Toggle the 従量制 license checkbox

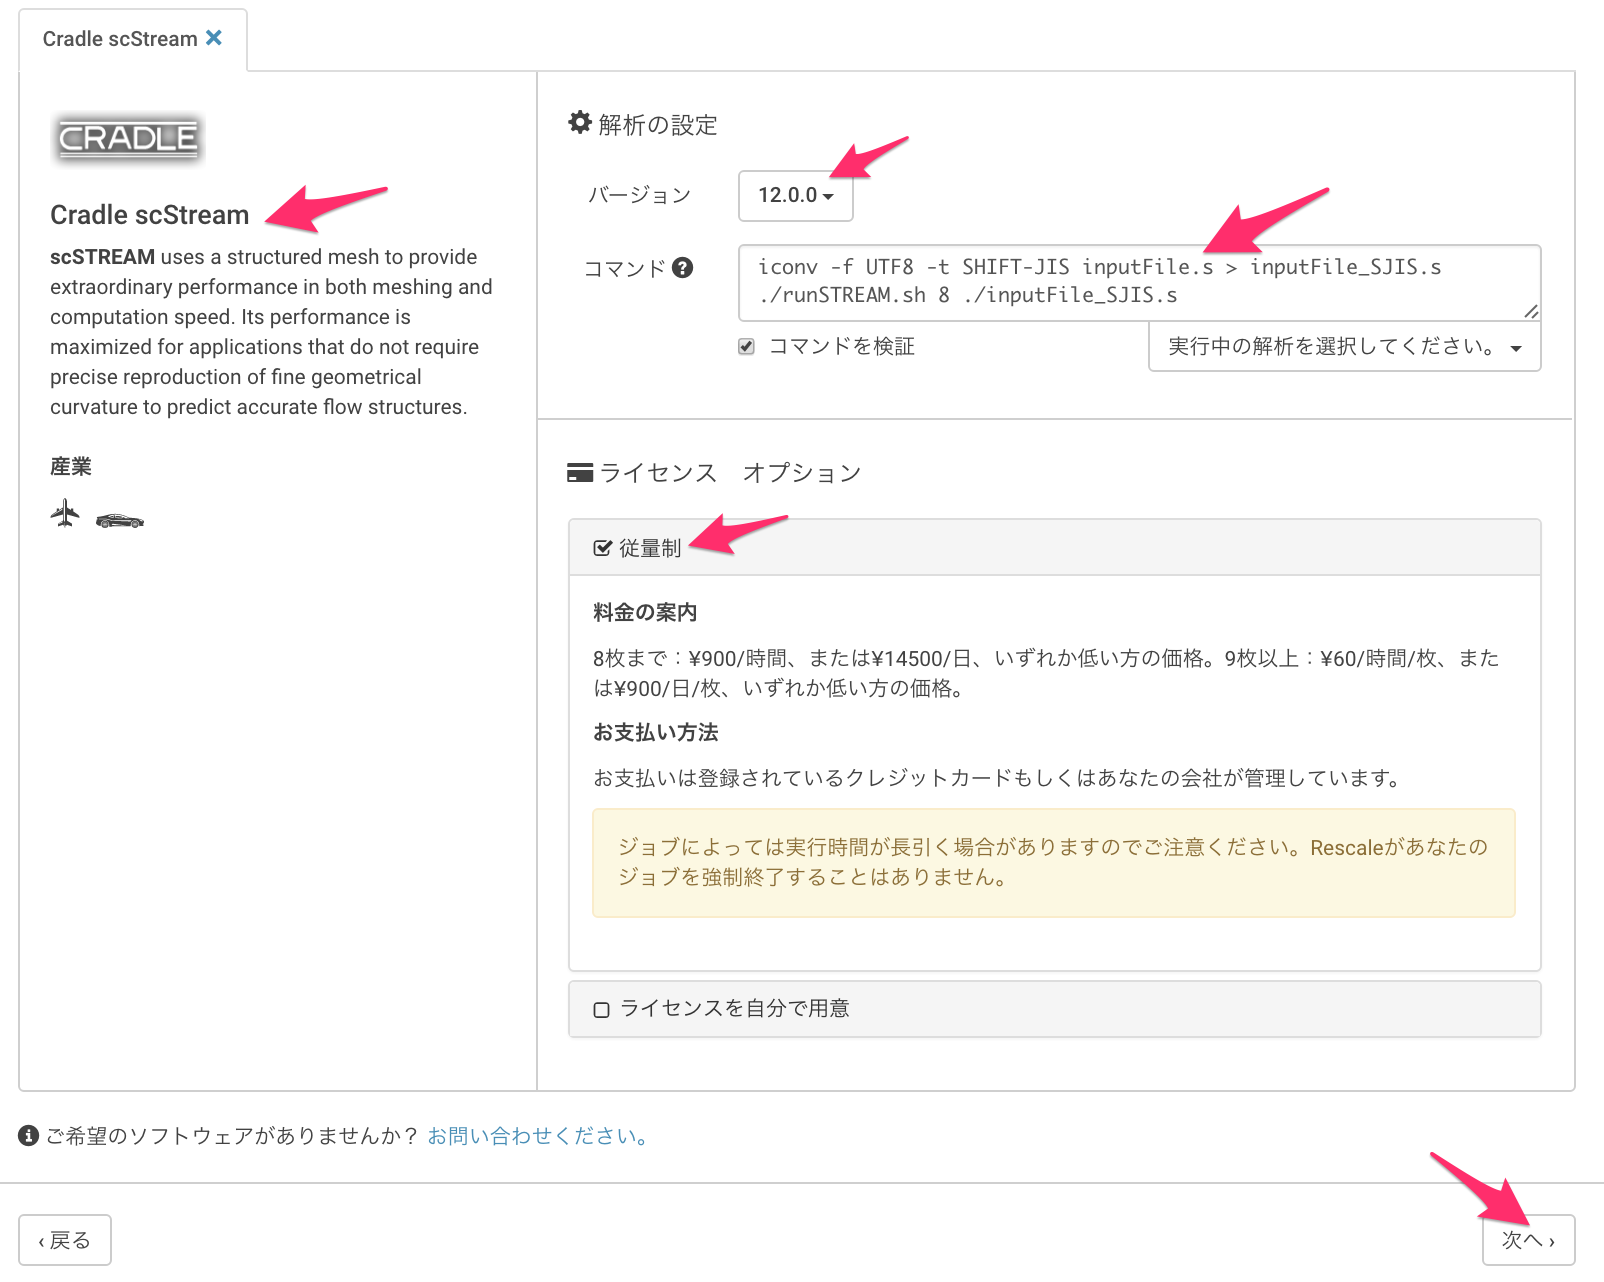point(602,548)
